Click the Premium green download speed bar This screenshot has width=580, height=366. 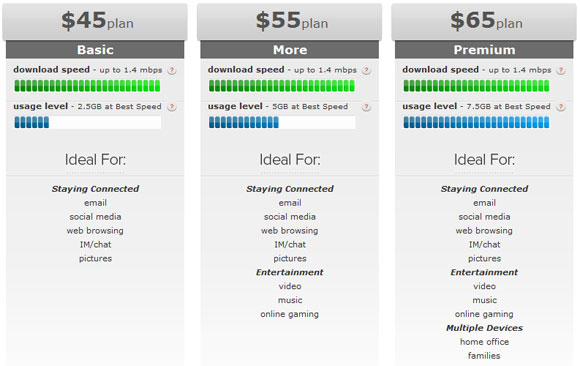(x=476, y=86)
